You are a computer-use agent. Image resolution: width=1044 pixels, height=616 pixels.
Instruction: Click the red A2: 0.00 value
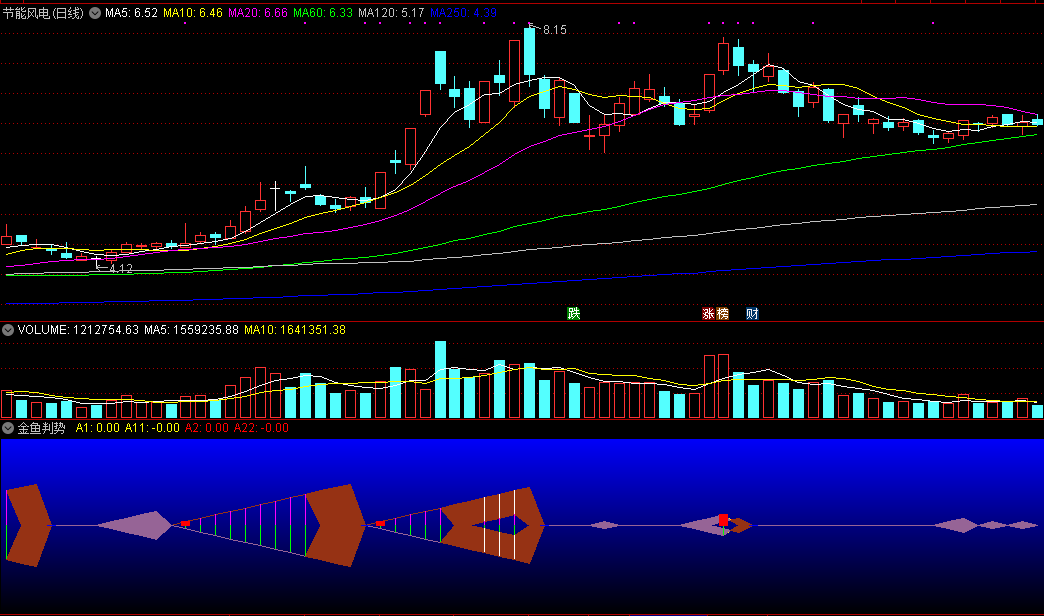pyautogui.click(x=207, y=428)
